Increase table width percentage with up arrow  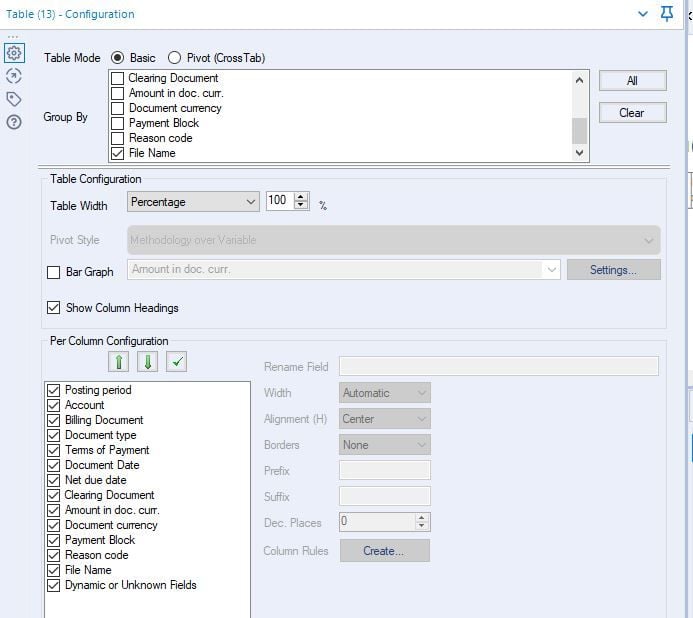301,197
